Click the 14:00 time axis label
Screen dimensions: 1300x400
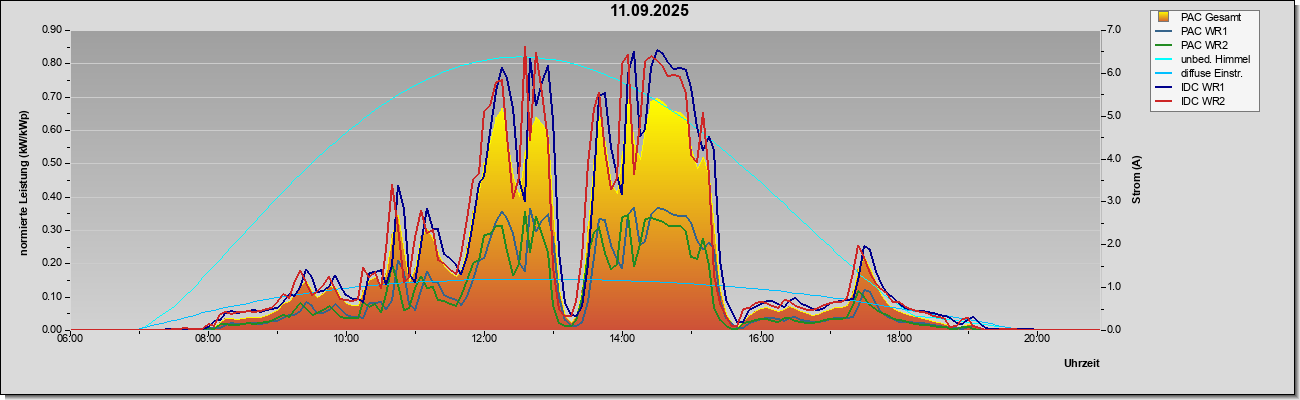coord(622,338)
